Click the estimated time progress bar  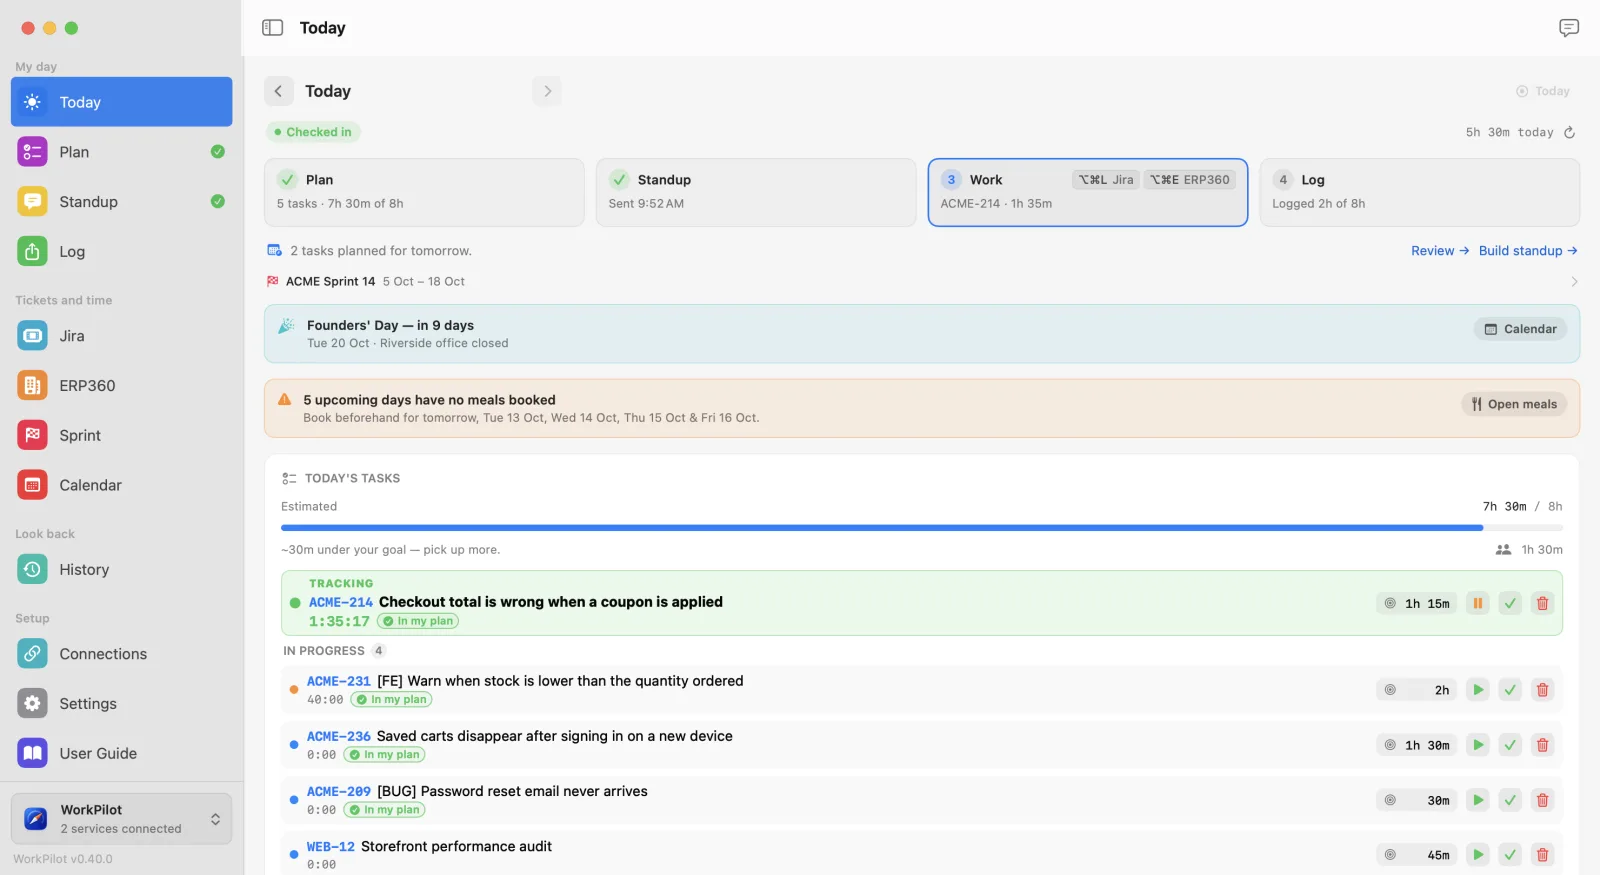point(922,528)
